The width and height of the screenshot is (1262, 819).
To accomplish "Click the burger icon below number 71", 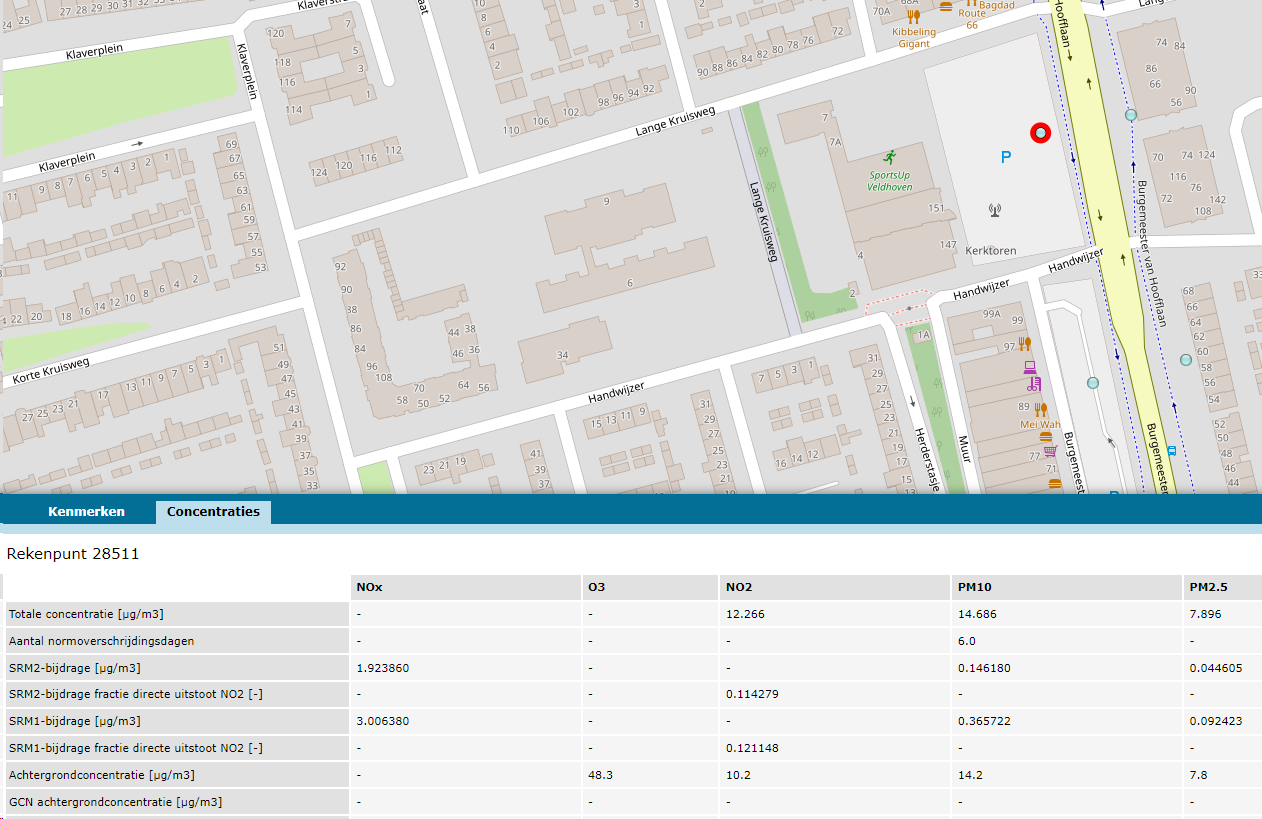I will 1055,484.
